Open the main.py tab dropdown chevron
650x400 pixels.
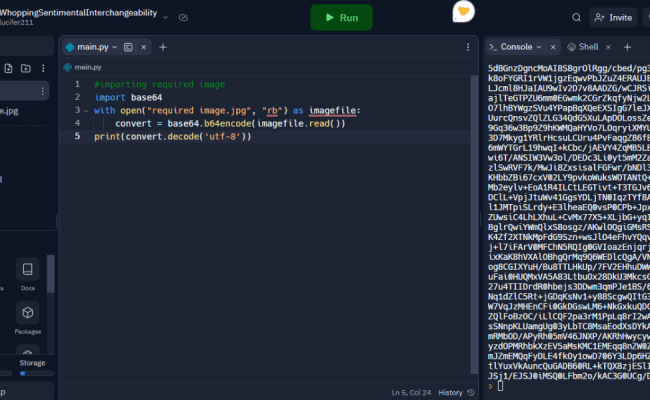115,47
